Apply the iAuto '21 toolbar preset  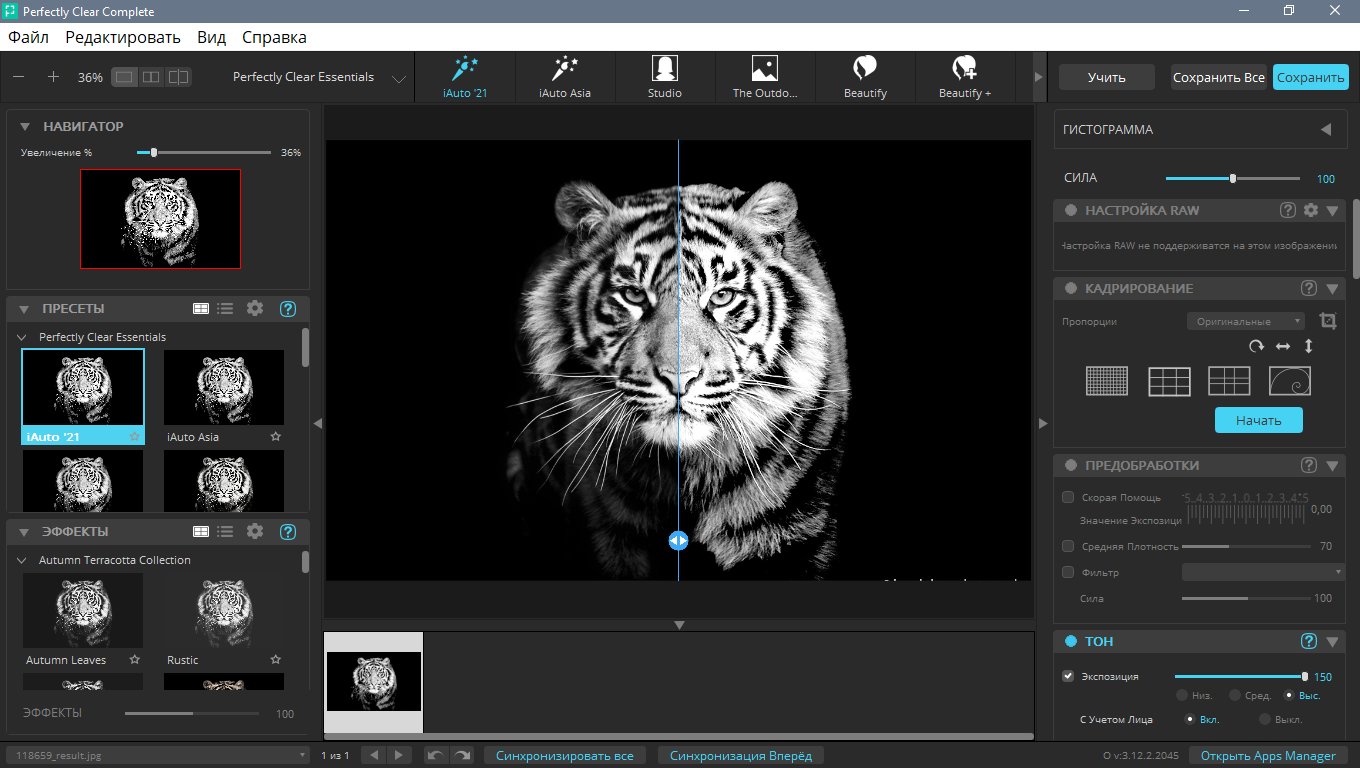click(465, 77)
